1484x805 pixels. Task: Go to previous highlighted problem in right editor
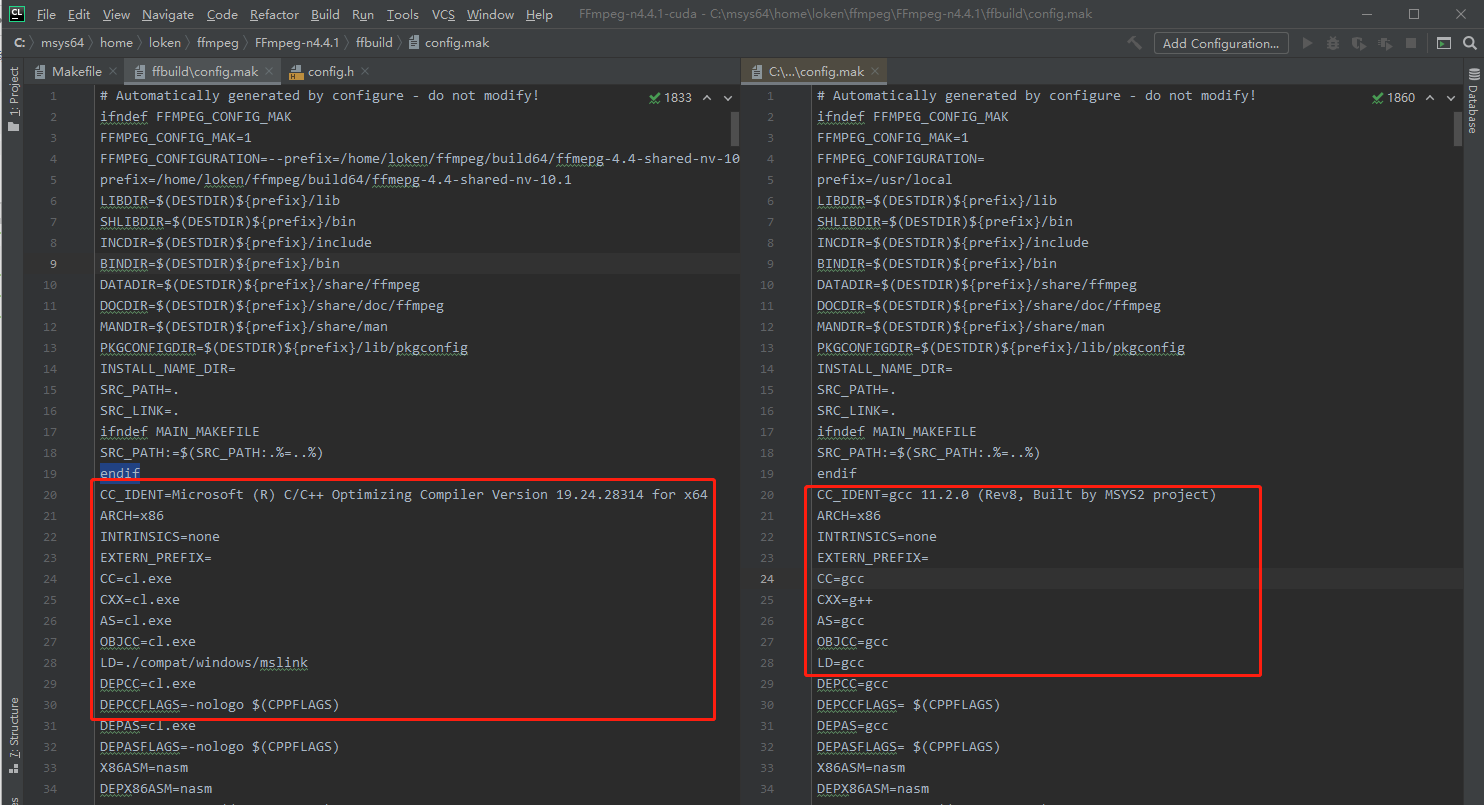click(x=1431, y=97)
